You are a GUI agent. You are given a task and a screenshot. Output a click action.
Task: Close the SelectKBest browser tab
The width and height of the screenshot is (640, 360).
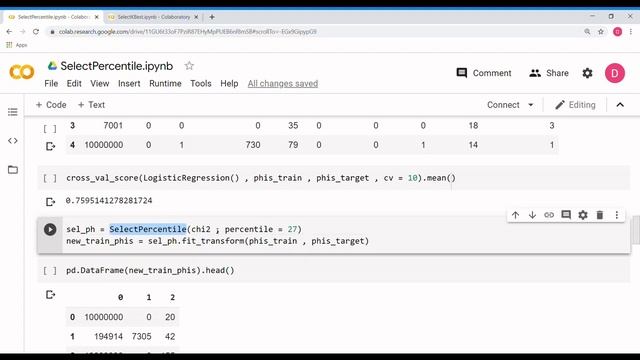coord(196,17)
